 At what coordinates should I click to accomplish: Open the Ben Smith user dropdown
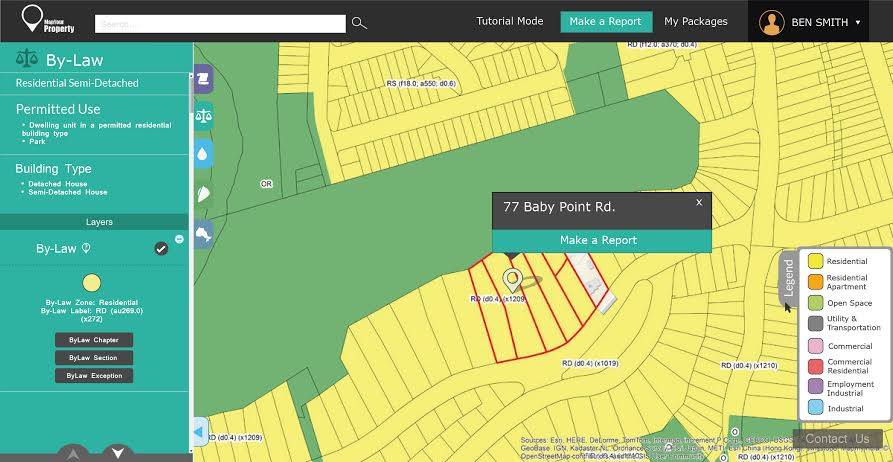(x=811, y=22)
